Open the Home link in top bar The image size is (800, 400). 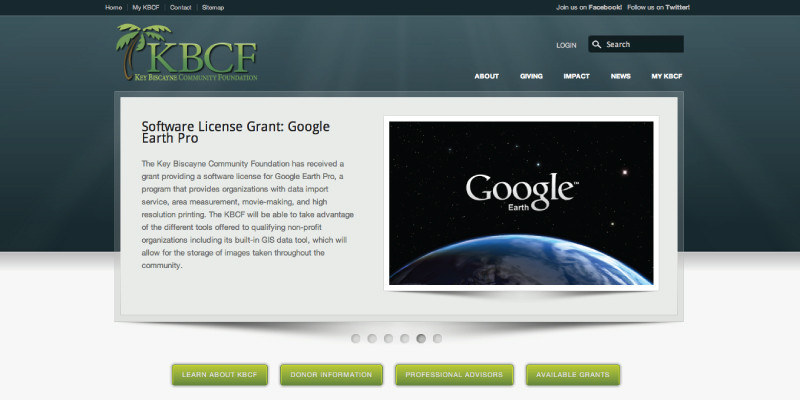(x=113, y=8)
